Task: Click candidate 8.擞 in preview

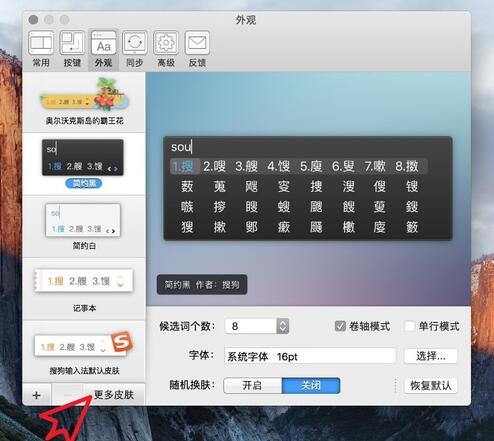Action: pos(407,166)
